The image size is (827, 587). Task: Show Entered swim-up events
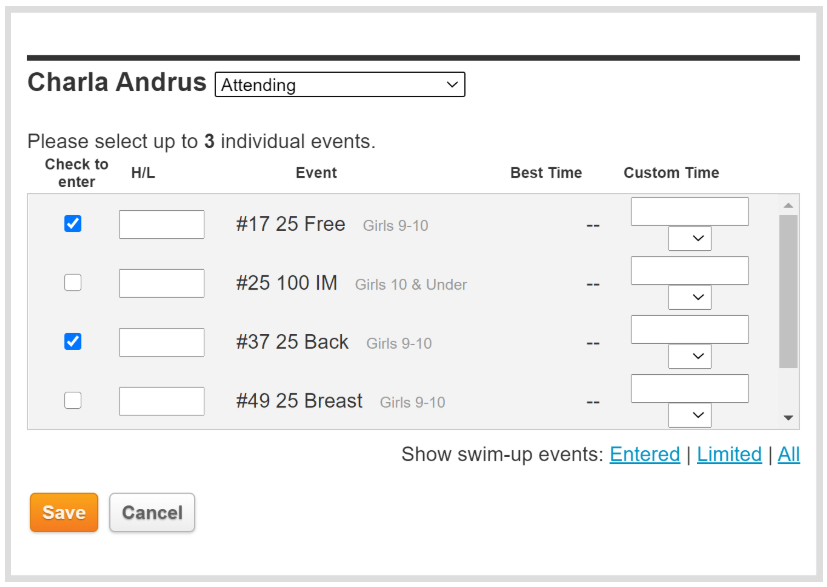tap(645, 455)
